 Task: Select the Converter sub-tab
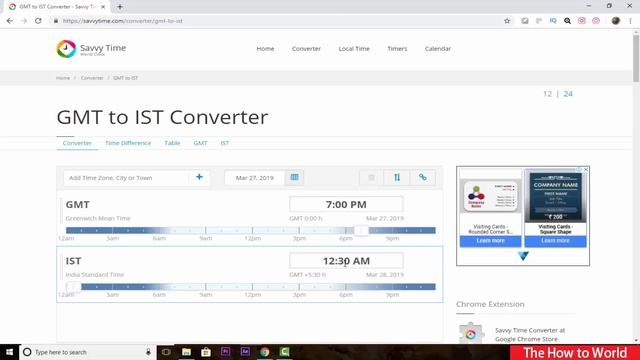click(x=77, y=143)
